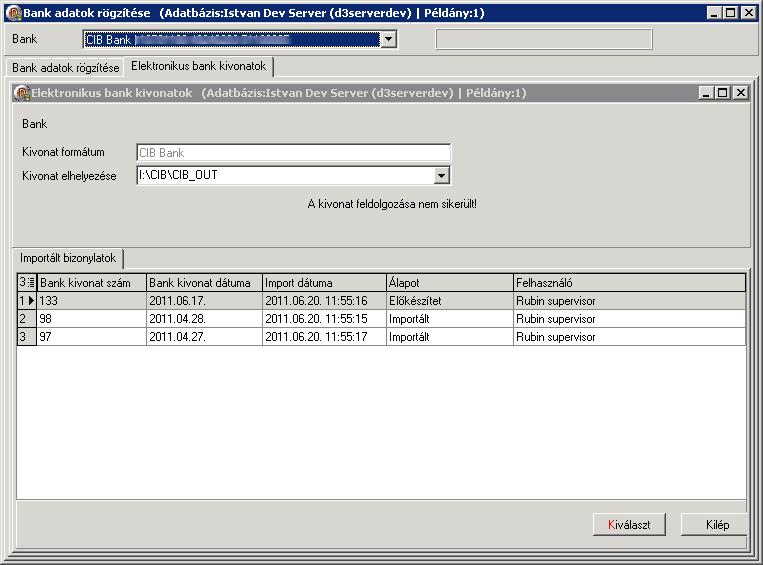Viewport: 763px width, 565px height.
Task: Click the Felhasználó column header
Action: [x=629, y=283]
